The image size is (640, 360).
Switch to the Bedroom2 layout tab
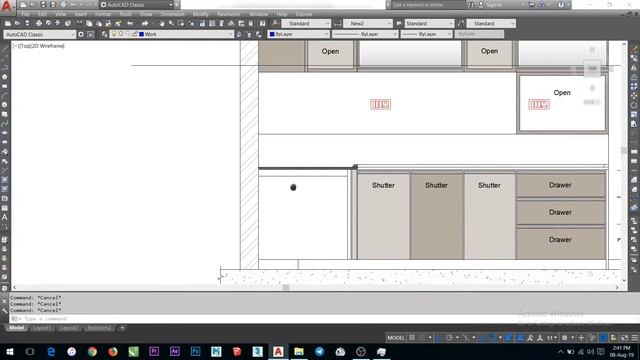pos(99,328)
